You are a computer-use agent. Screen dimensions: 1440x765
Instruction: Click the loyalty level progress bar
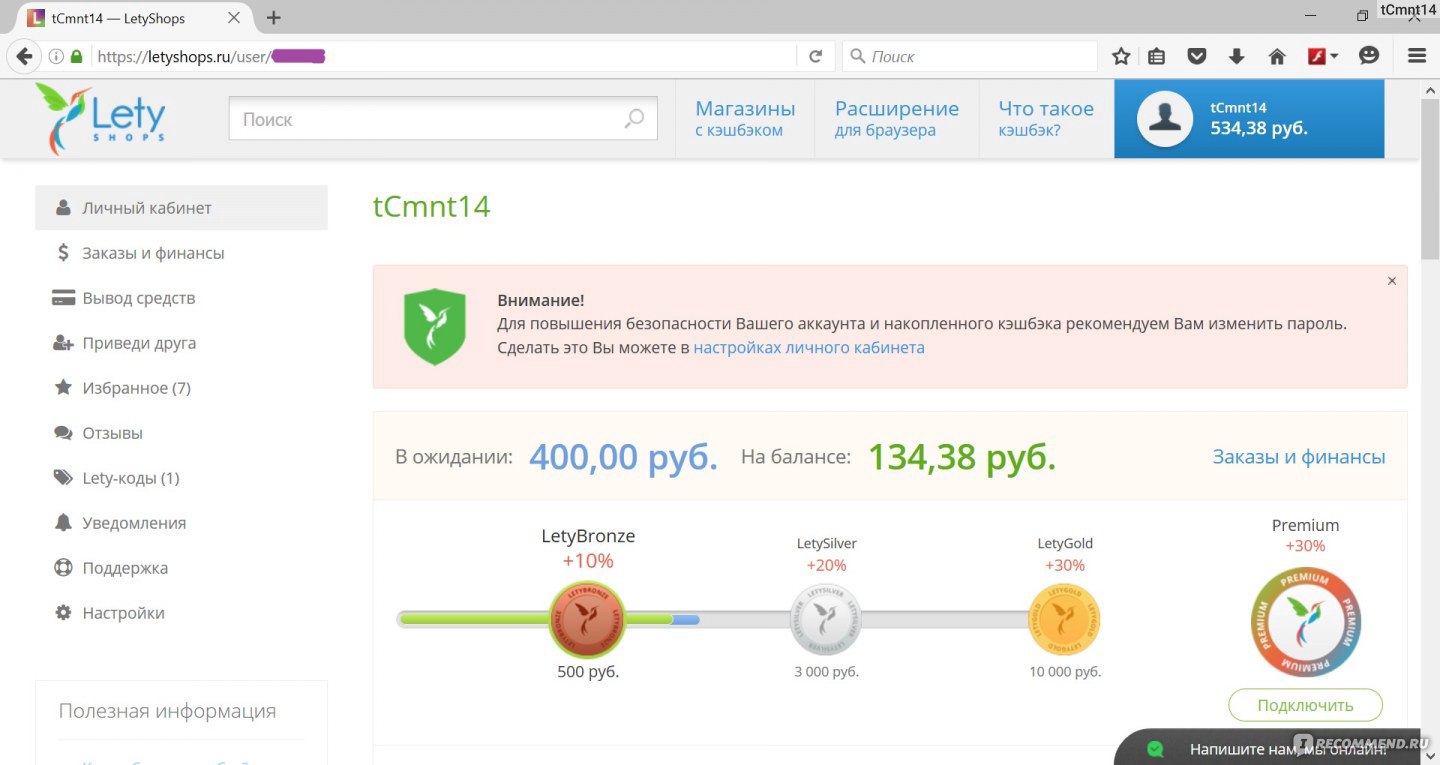(749, 620)
